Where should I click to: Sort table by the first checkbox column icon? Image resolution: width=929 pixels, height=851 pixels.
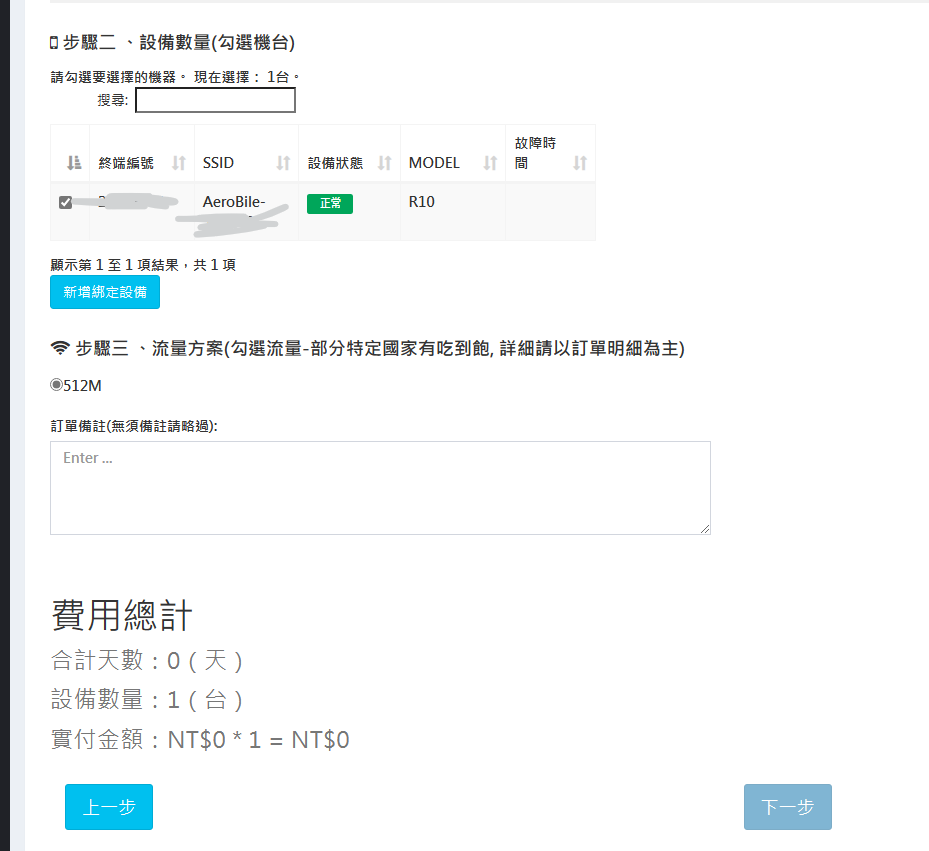73,162
